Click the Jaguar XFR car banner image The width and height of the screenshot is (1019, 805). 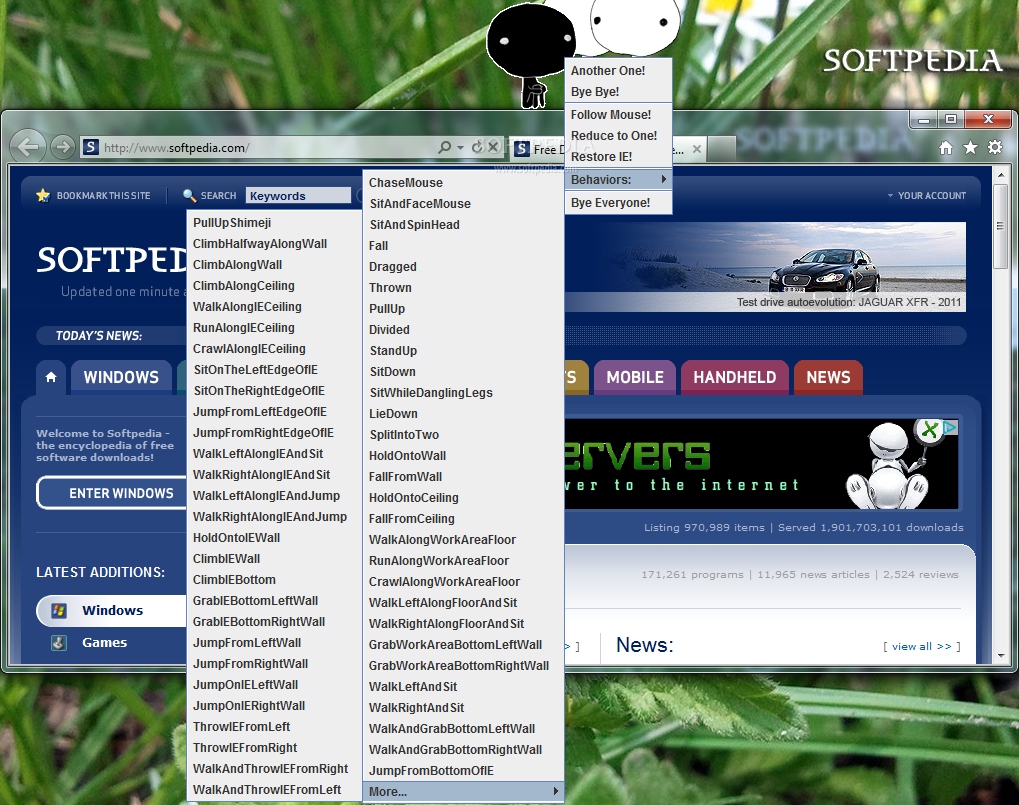(x=765, y=267)
